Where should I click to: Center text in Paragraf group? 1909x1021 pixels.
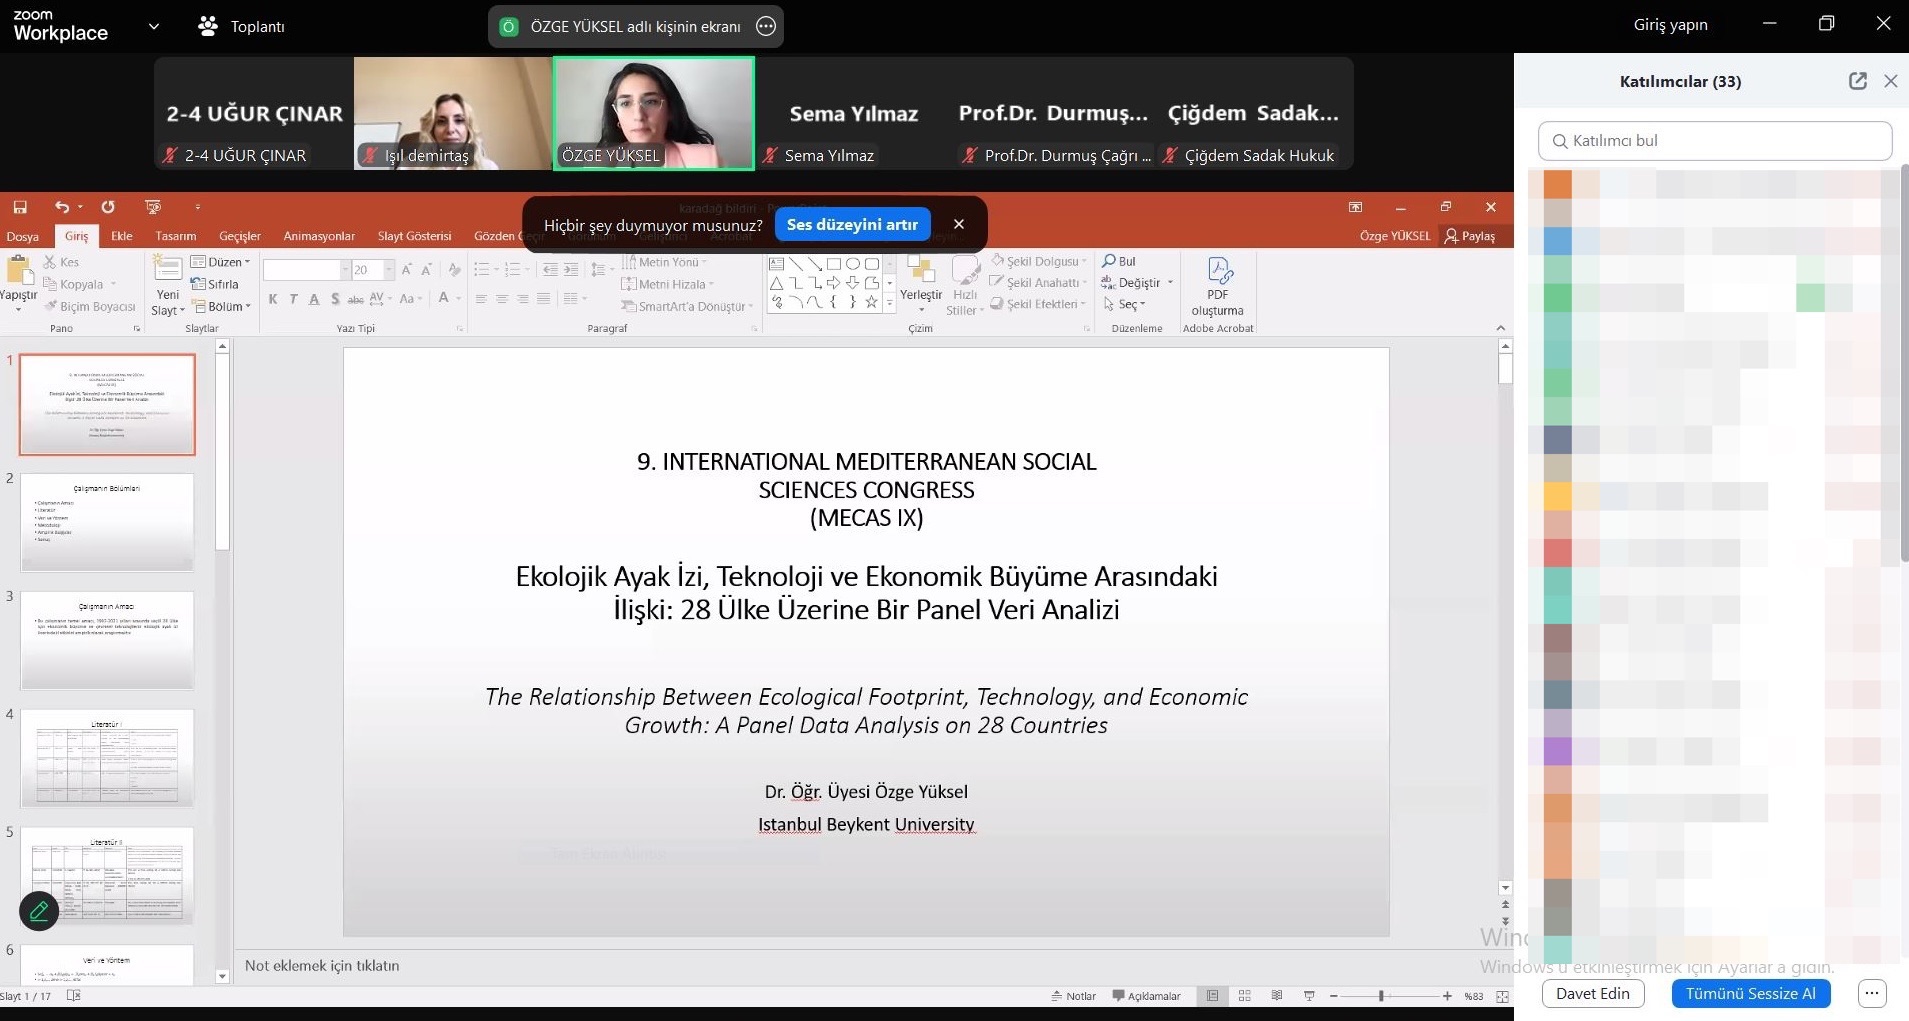(x=502, y=299)
